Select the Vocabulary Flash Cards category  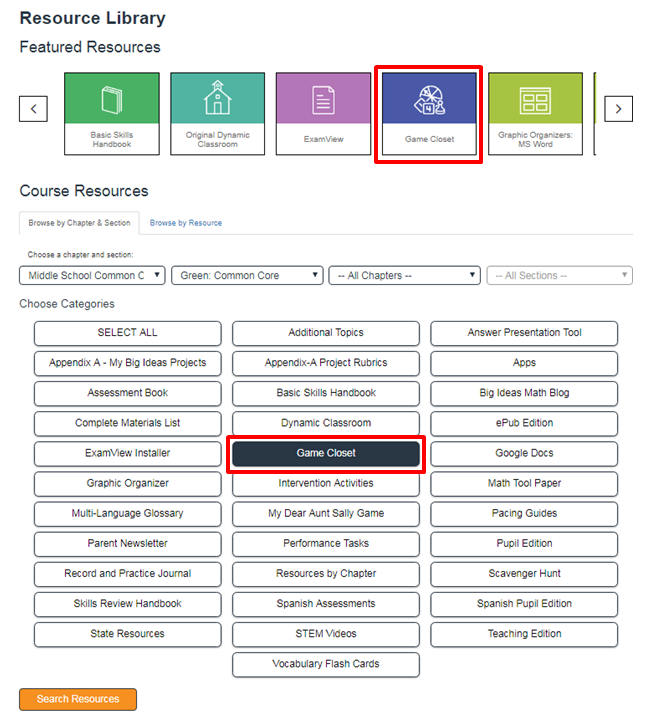326,664
